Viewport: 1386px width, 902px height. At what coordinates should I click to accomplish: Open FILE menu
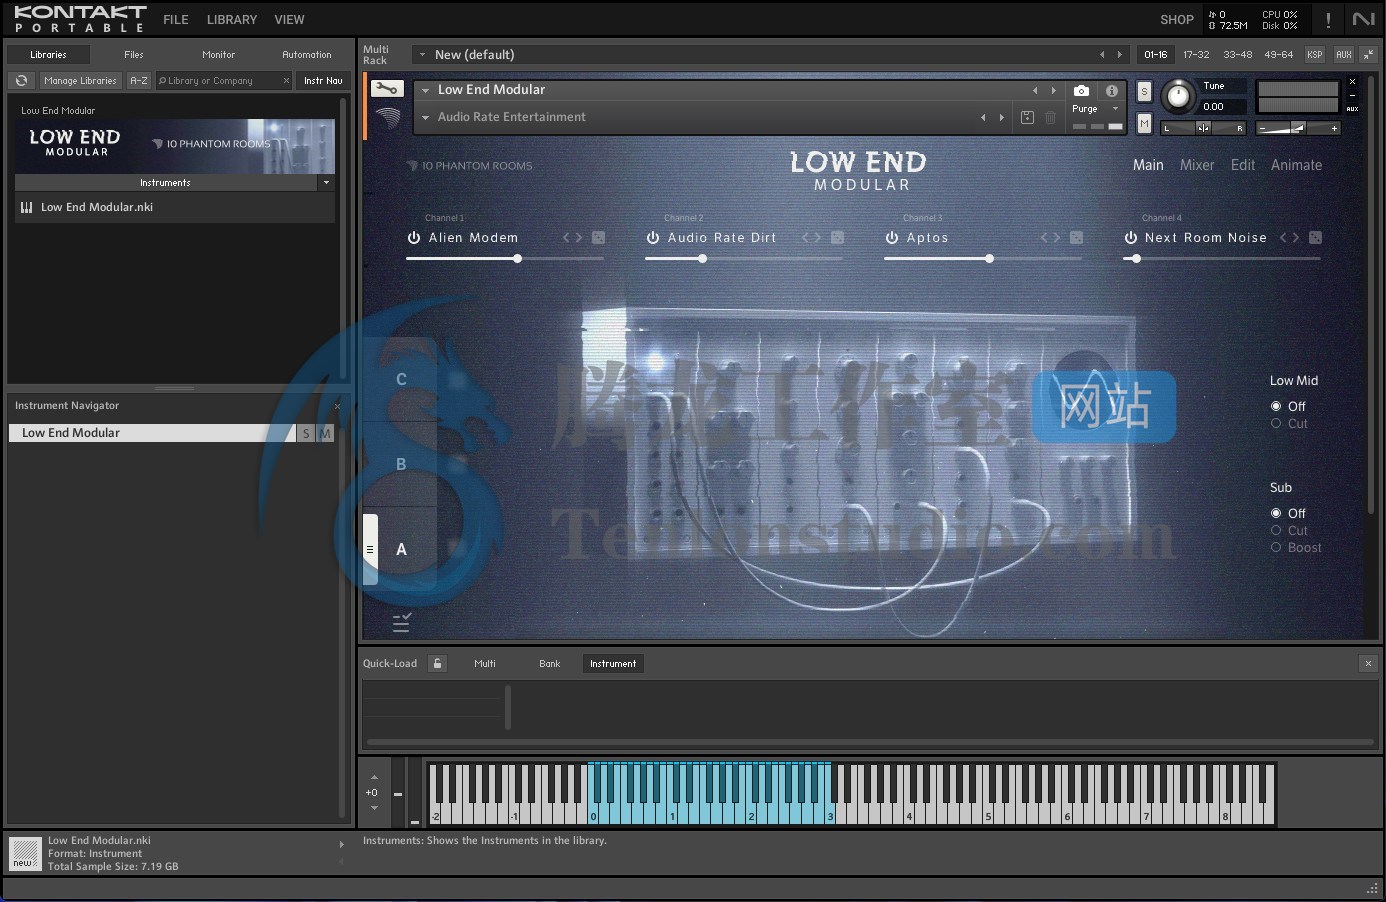176,19
